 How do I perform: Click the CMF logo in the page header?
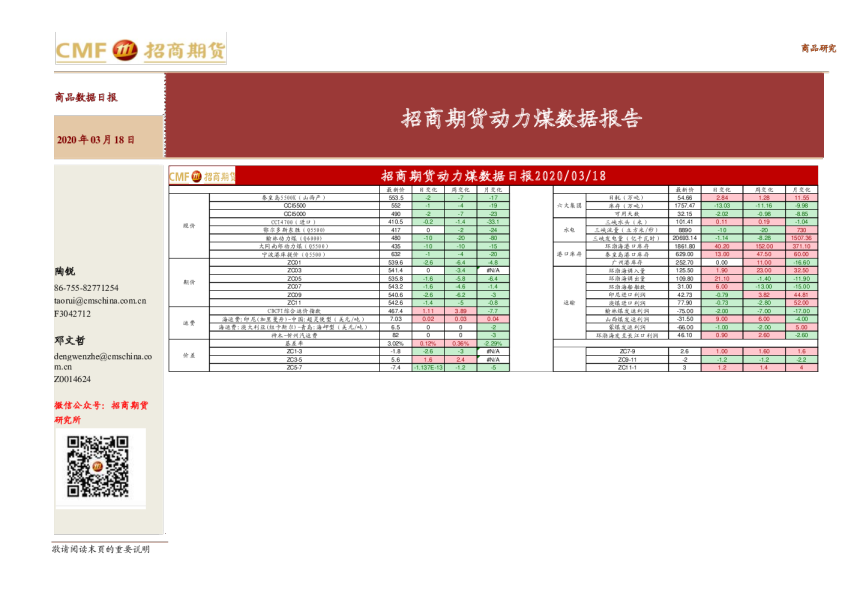tap(140, 49)
